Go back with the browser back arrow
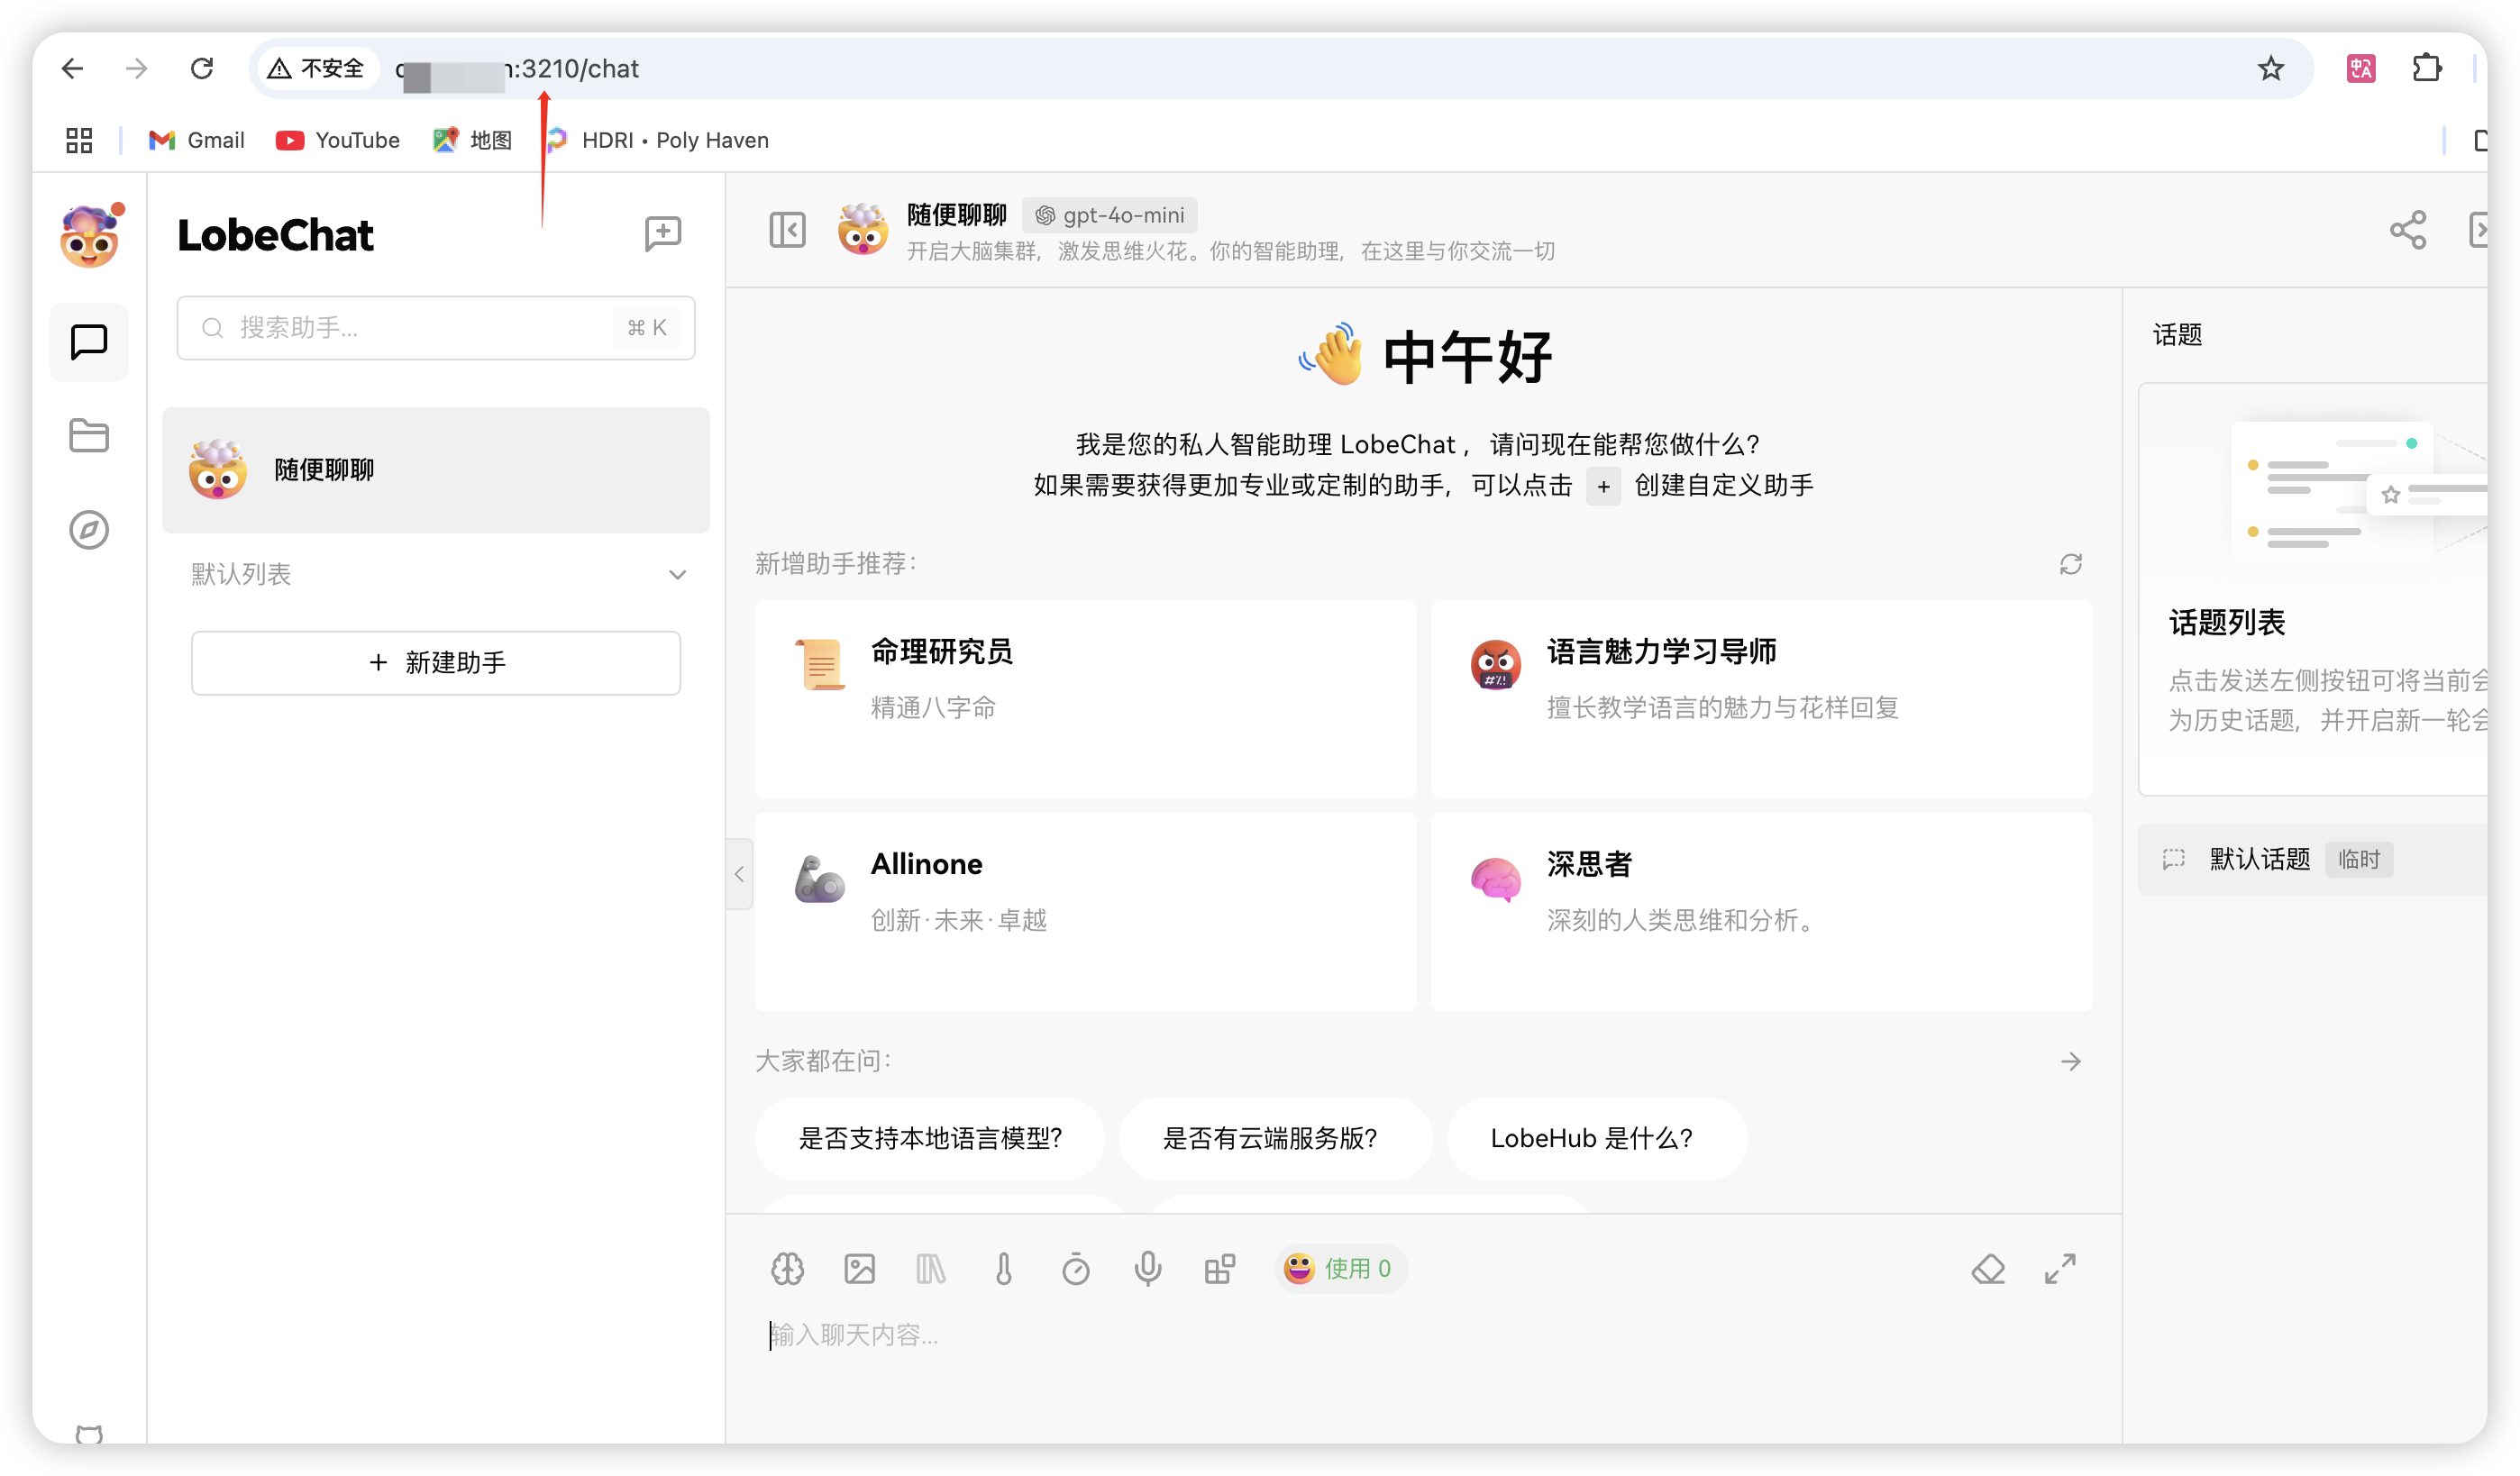 click(x=72, y=68)
